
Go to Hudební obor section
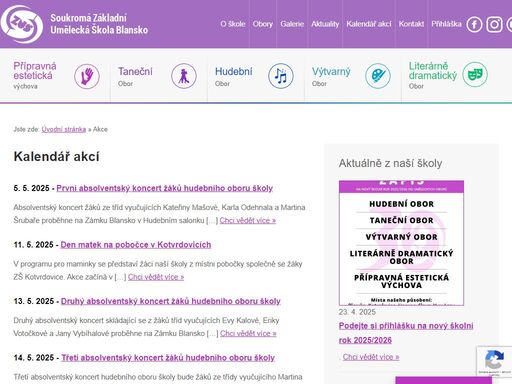[x=234, y=76]
